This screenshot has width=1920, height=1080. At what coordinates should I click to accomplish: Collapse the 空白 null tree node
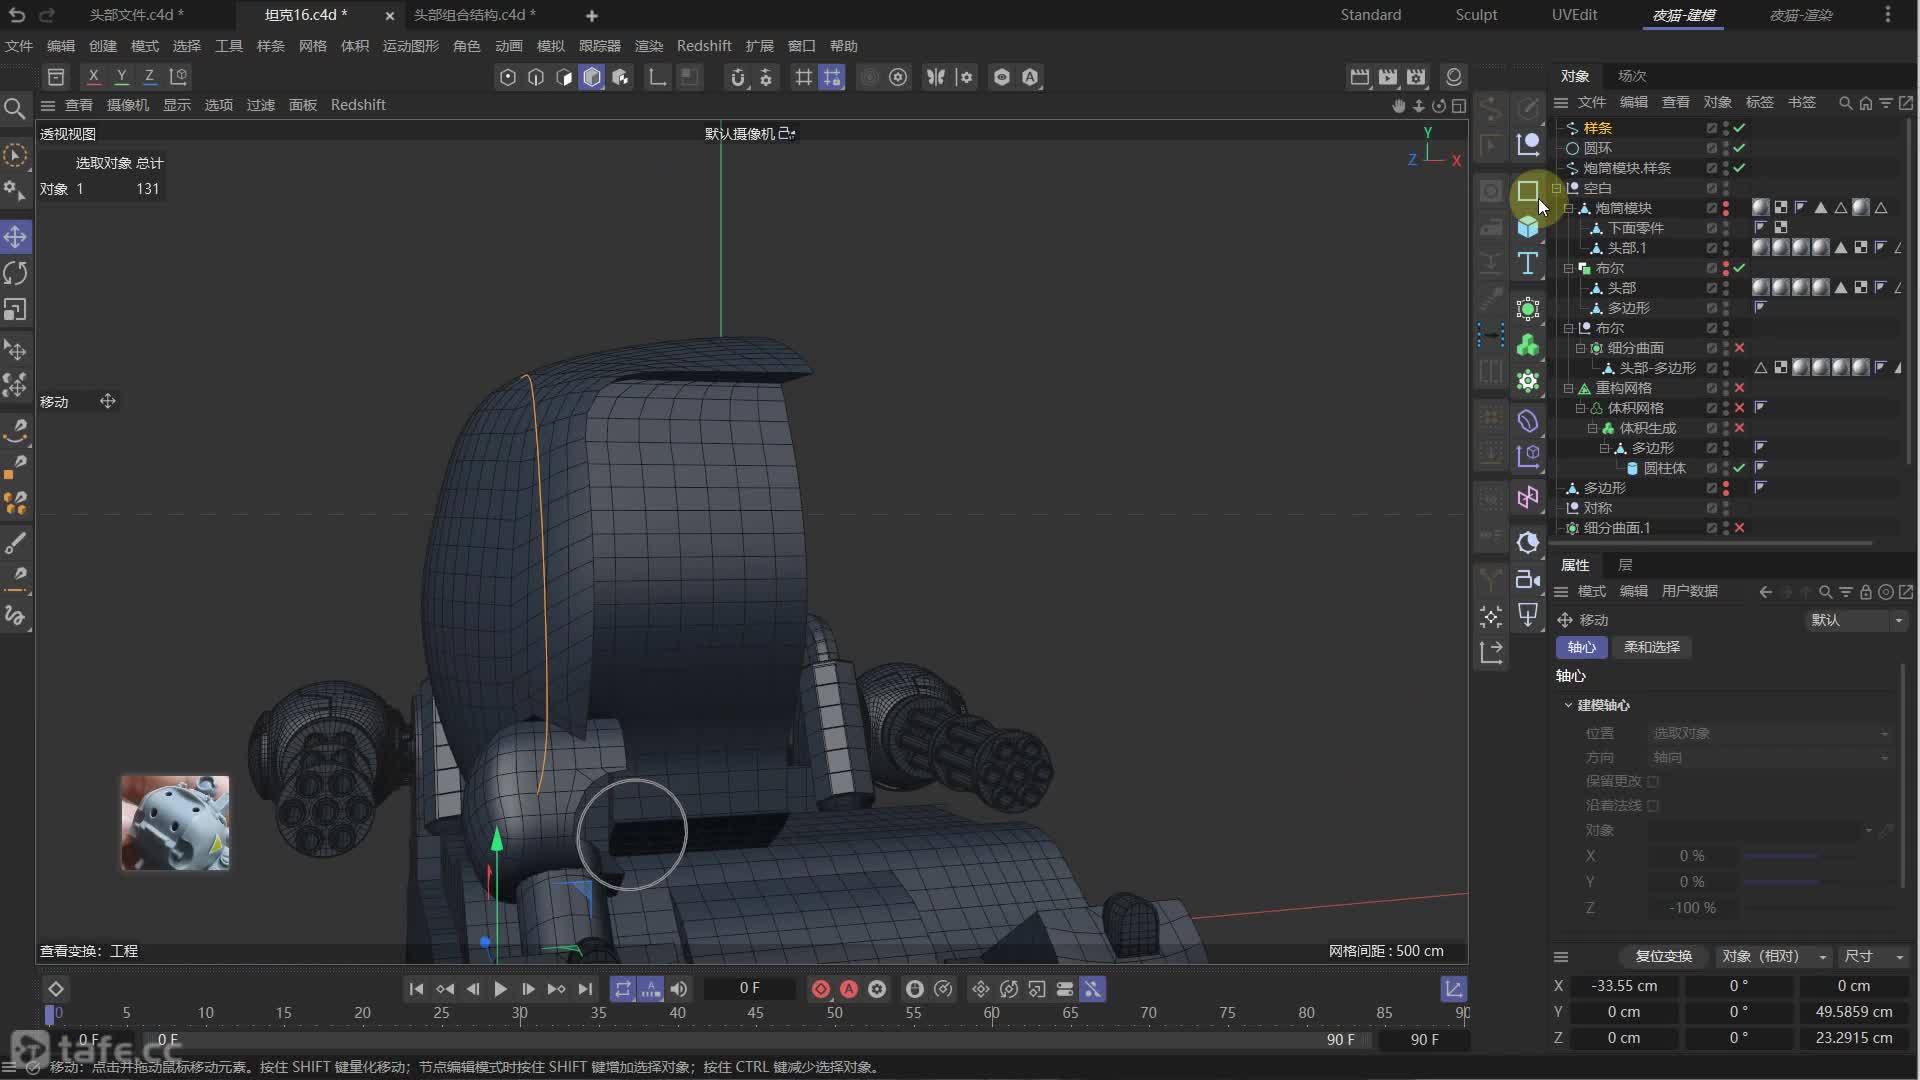coord(1556,188)
